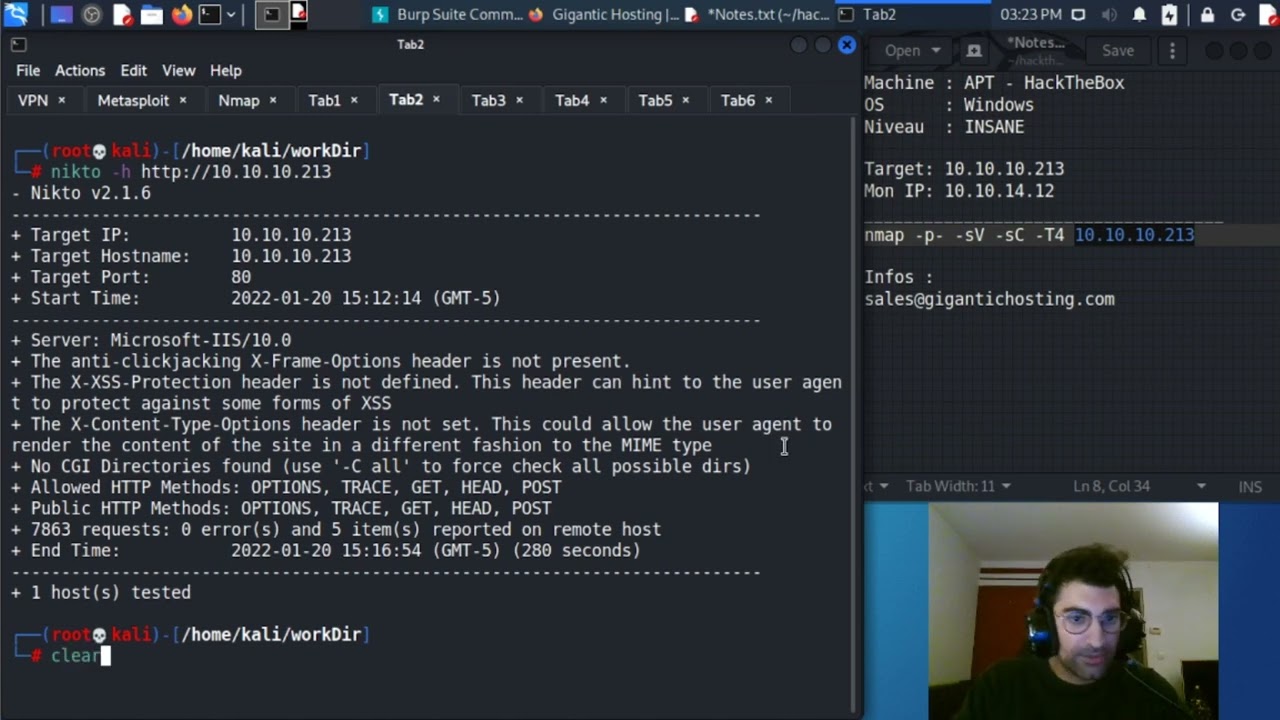Switch to the Notes.txt taskbar window
The height and width of the screenshot is (720, 1280).
point(758,15)
